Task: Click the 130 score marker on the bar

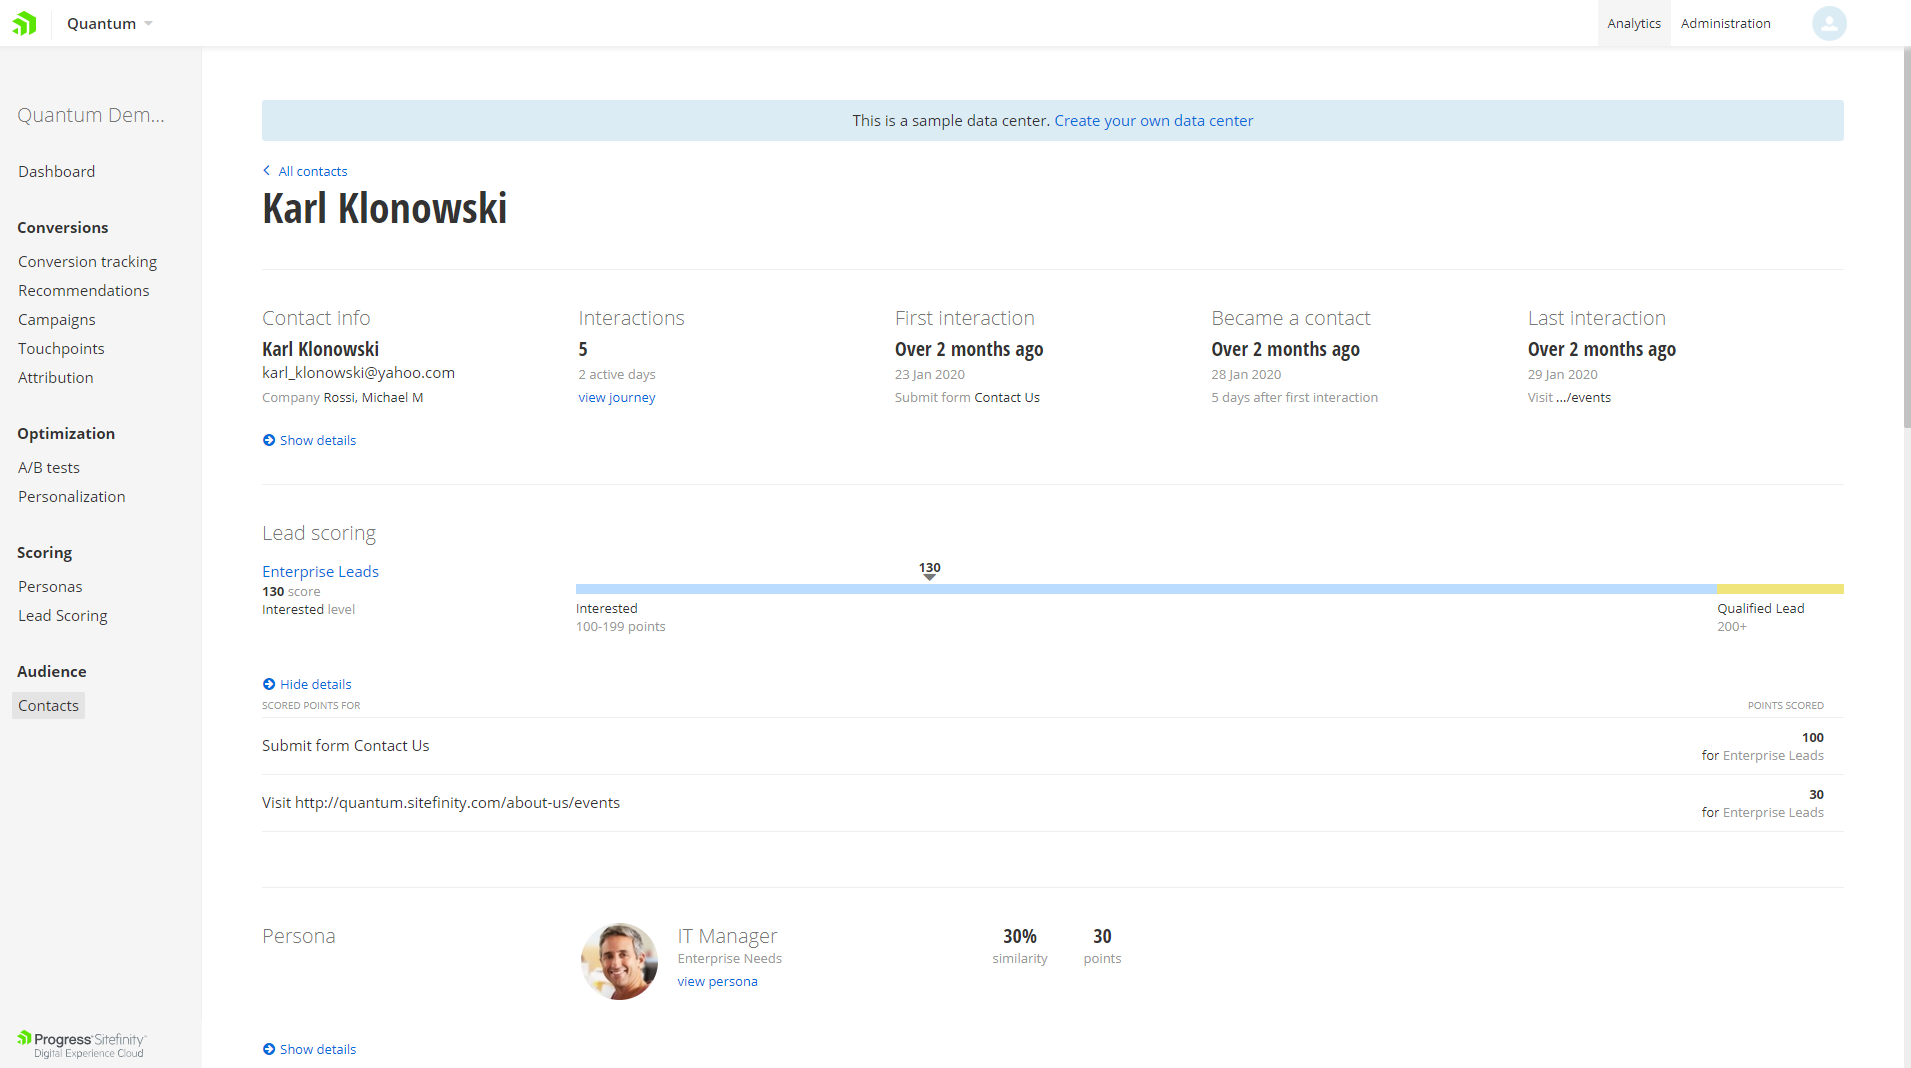Action: pyautogui.click(x=930, y=570)
